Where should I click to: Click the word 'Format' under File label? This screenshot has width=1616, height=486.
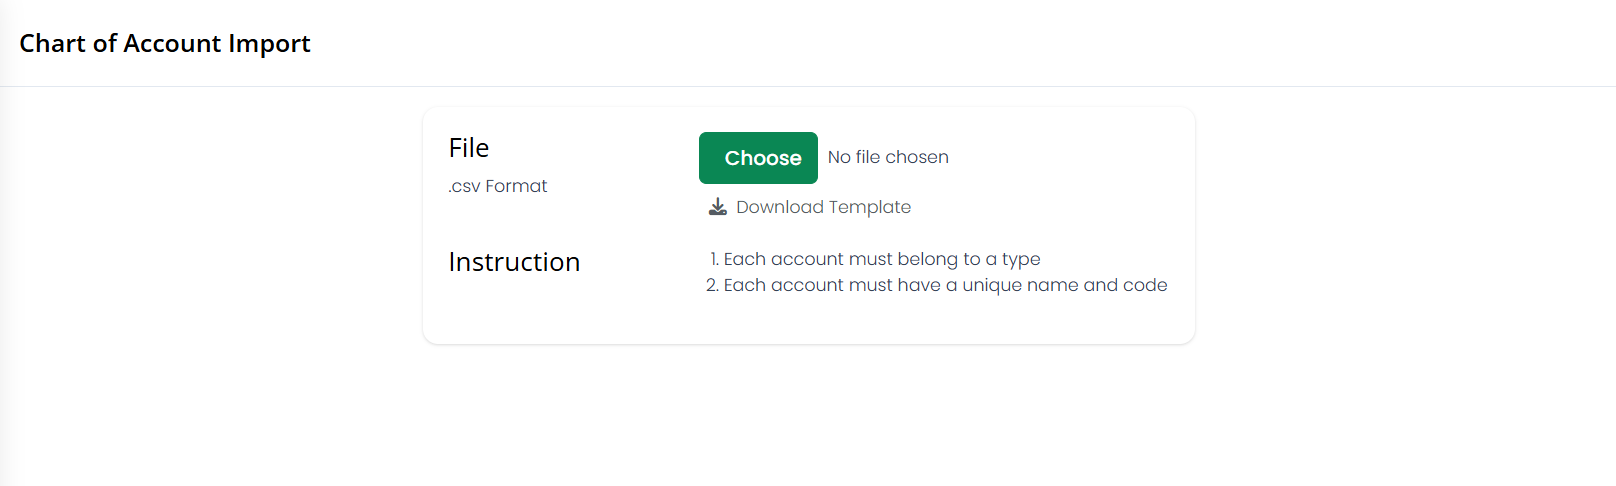pyautogui.click(x=516, y=186)
